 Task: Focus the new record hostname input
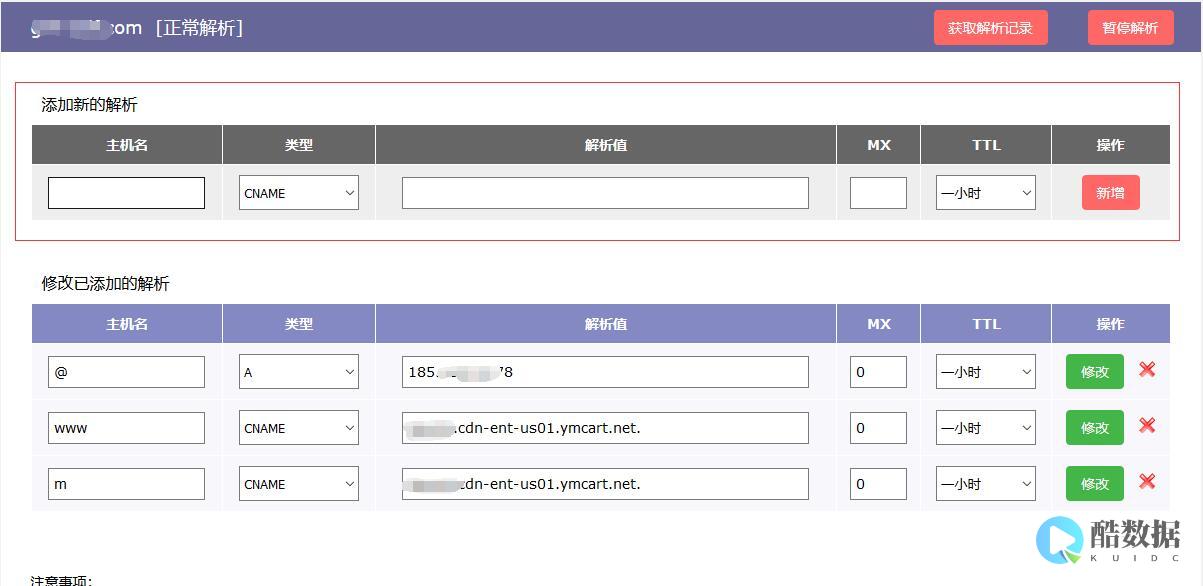click(x=126, y=193)
